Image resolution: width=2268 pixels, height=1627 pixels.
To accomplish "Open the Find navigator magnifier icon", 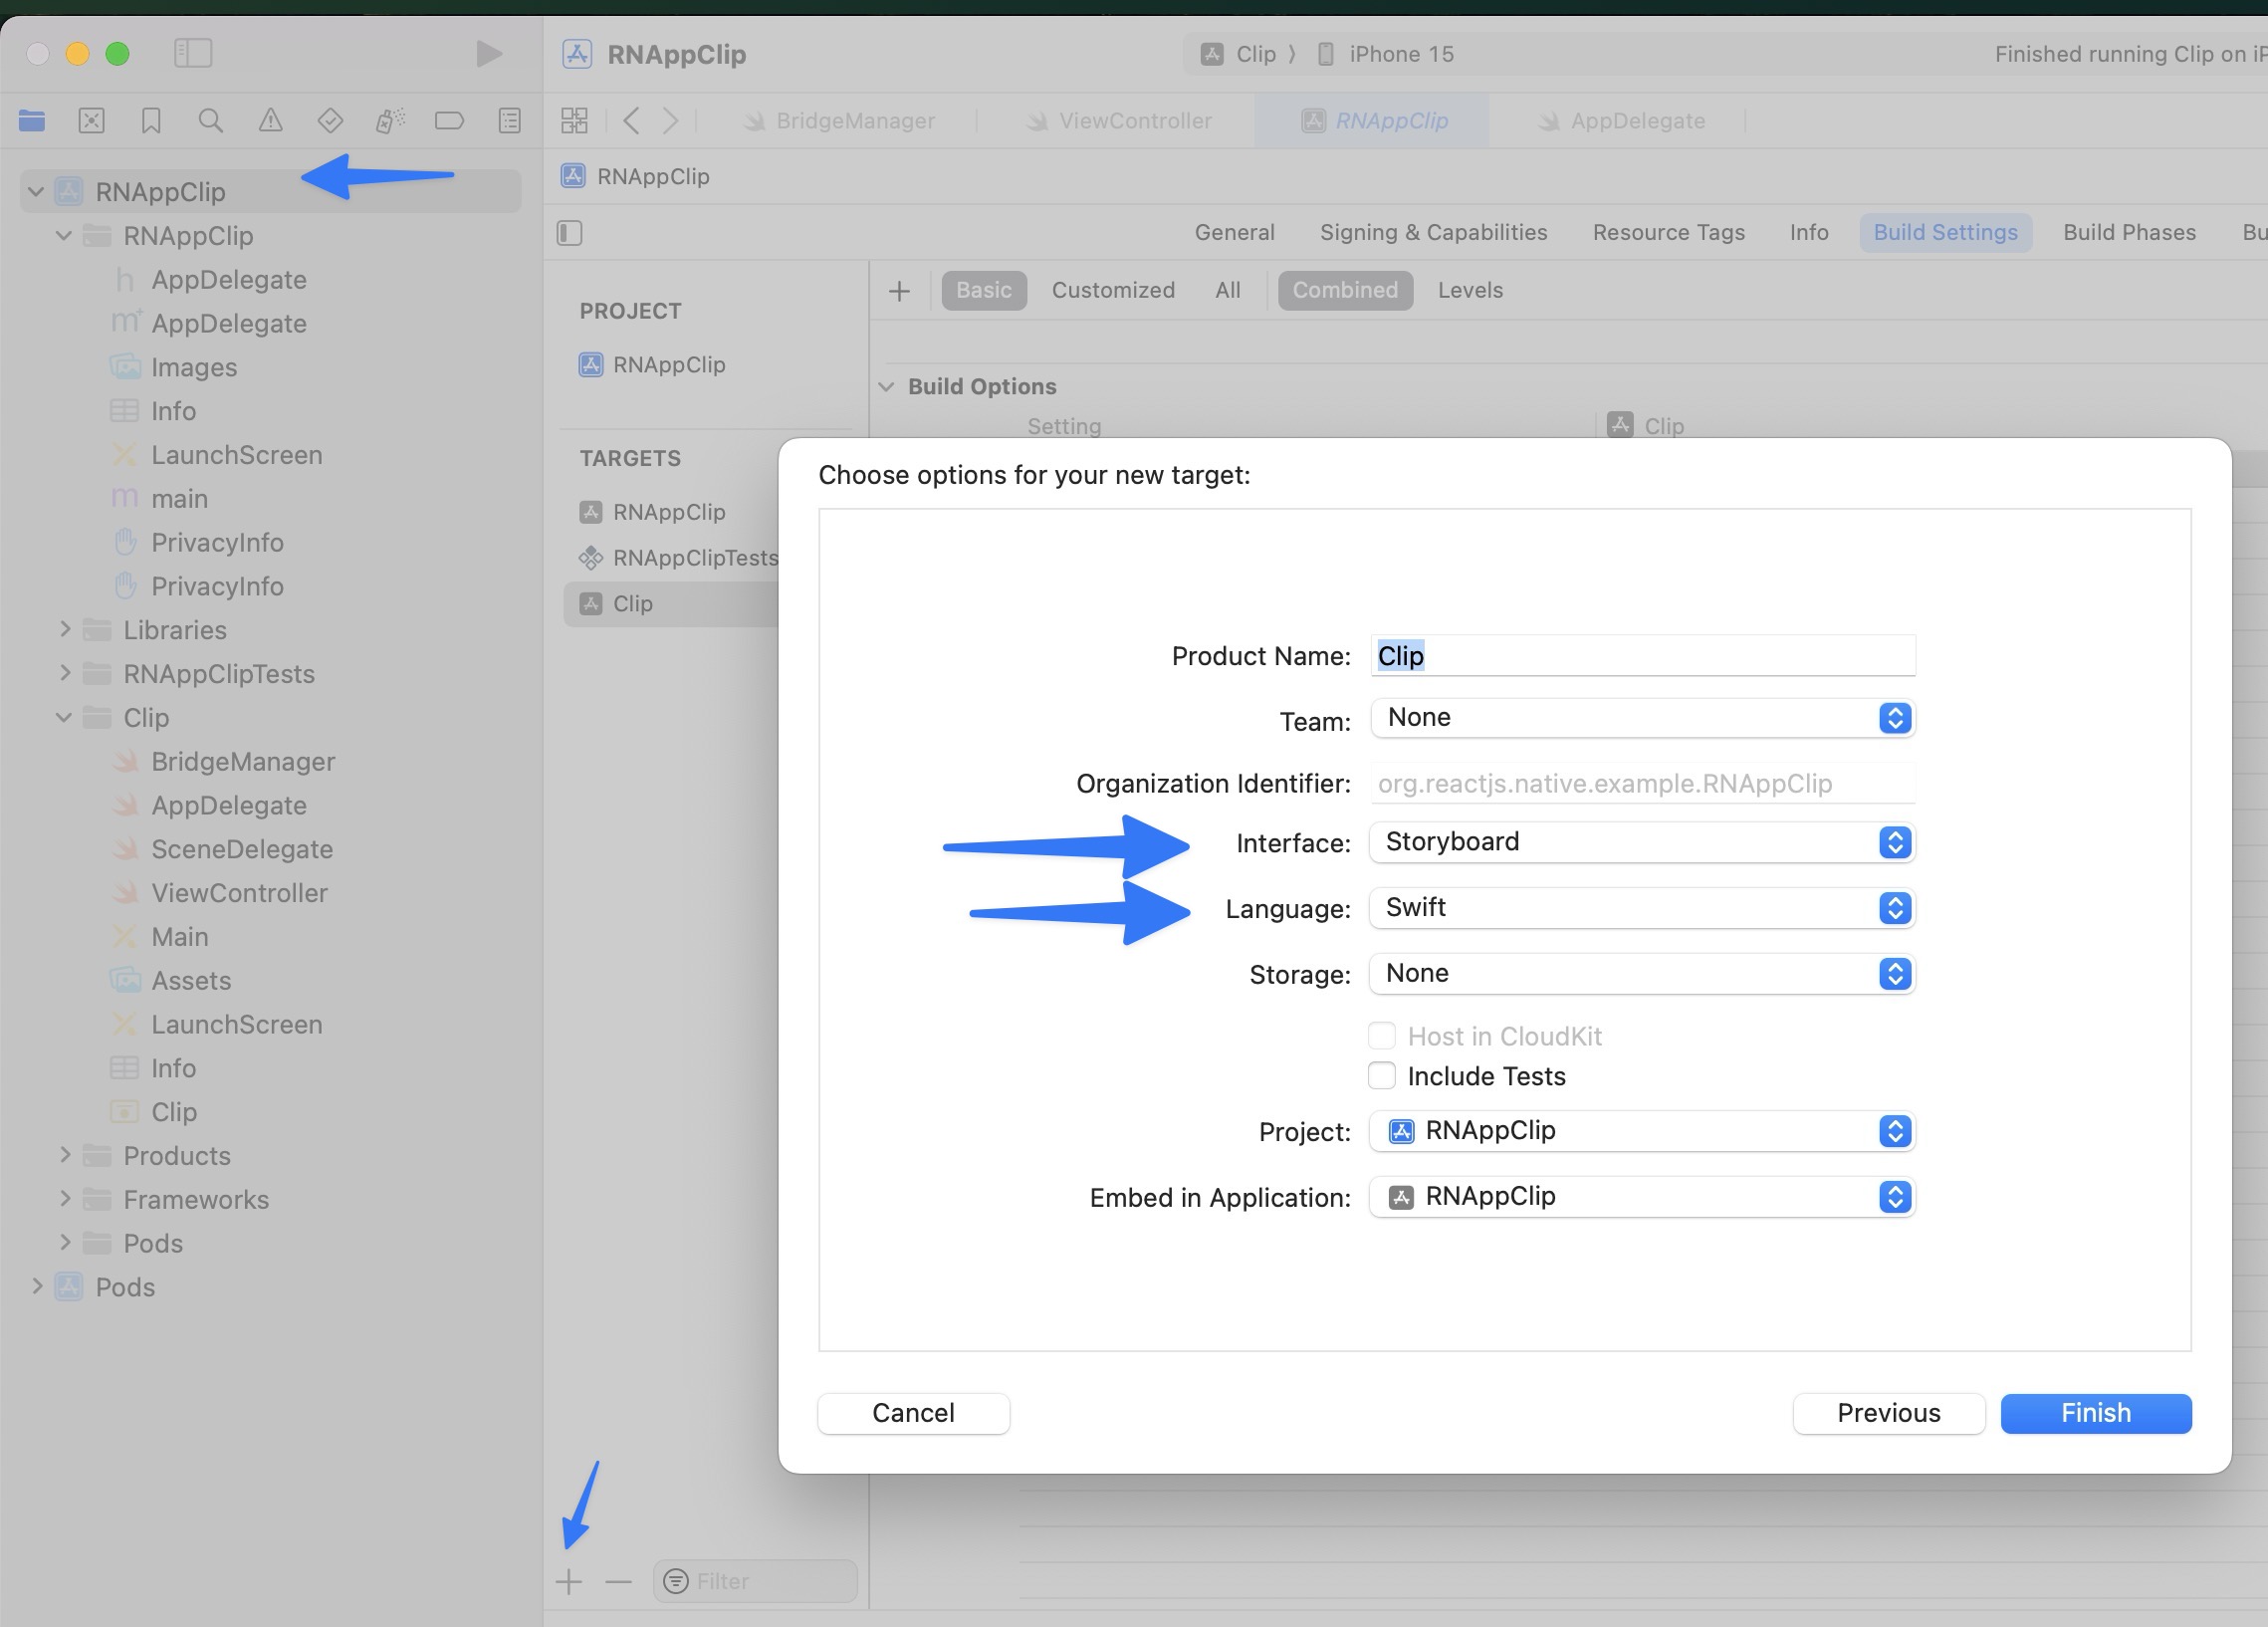I will [210, 121].
